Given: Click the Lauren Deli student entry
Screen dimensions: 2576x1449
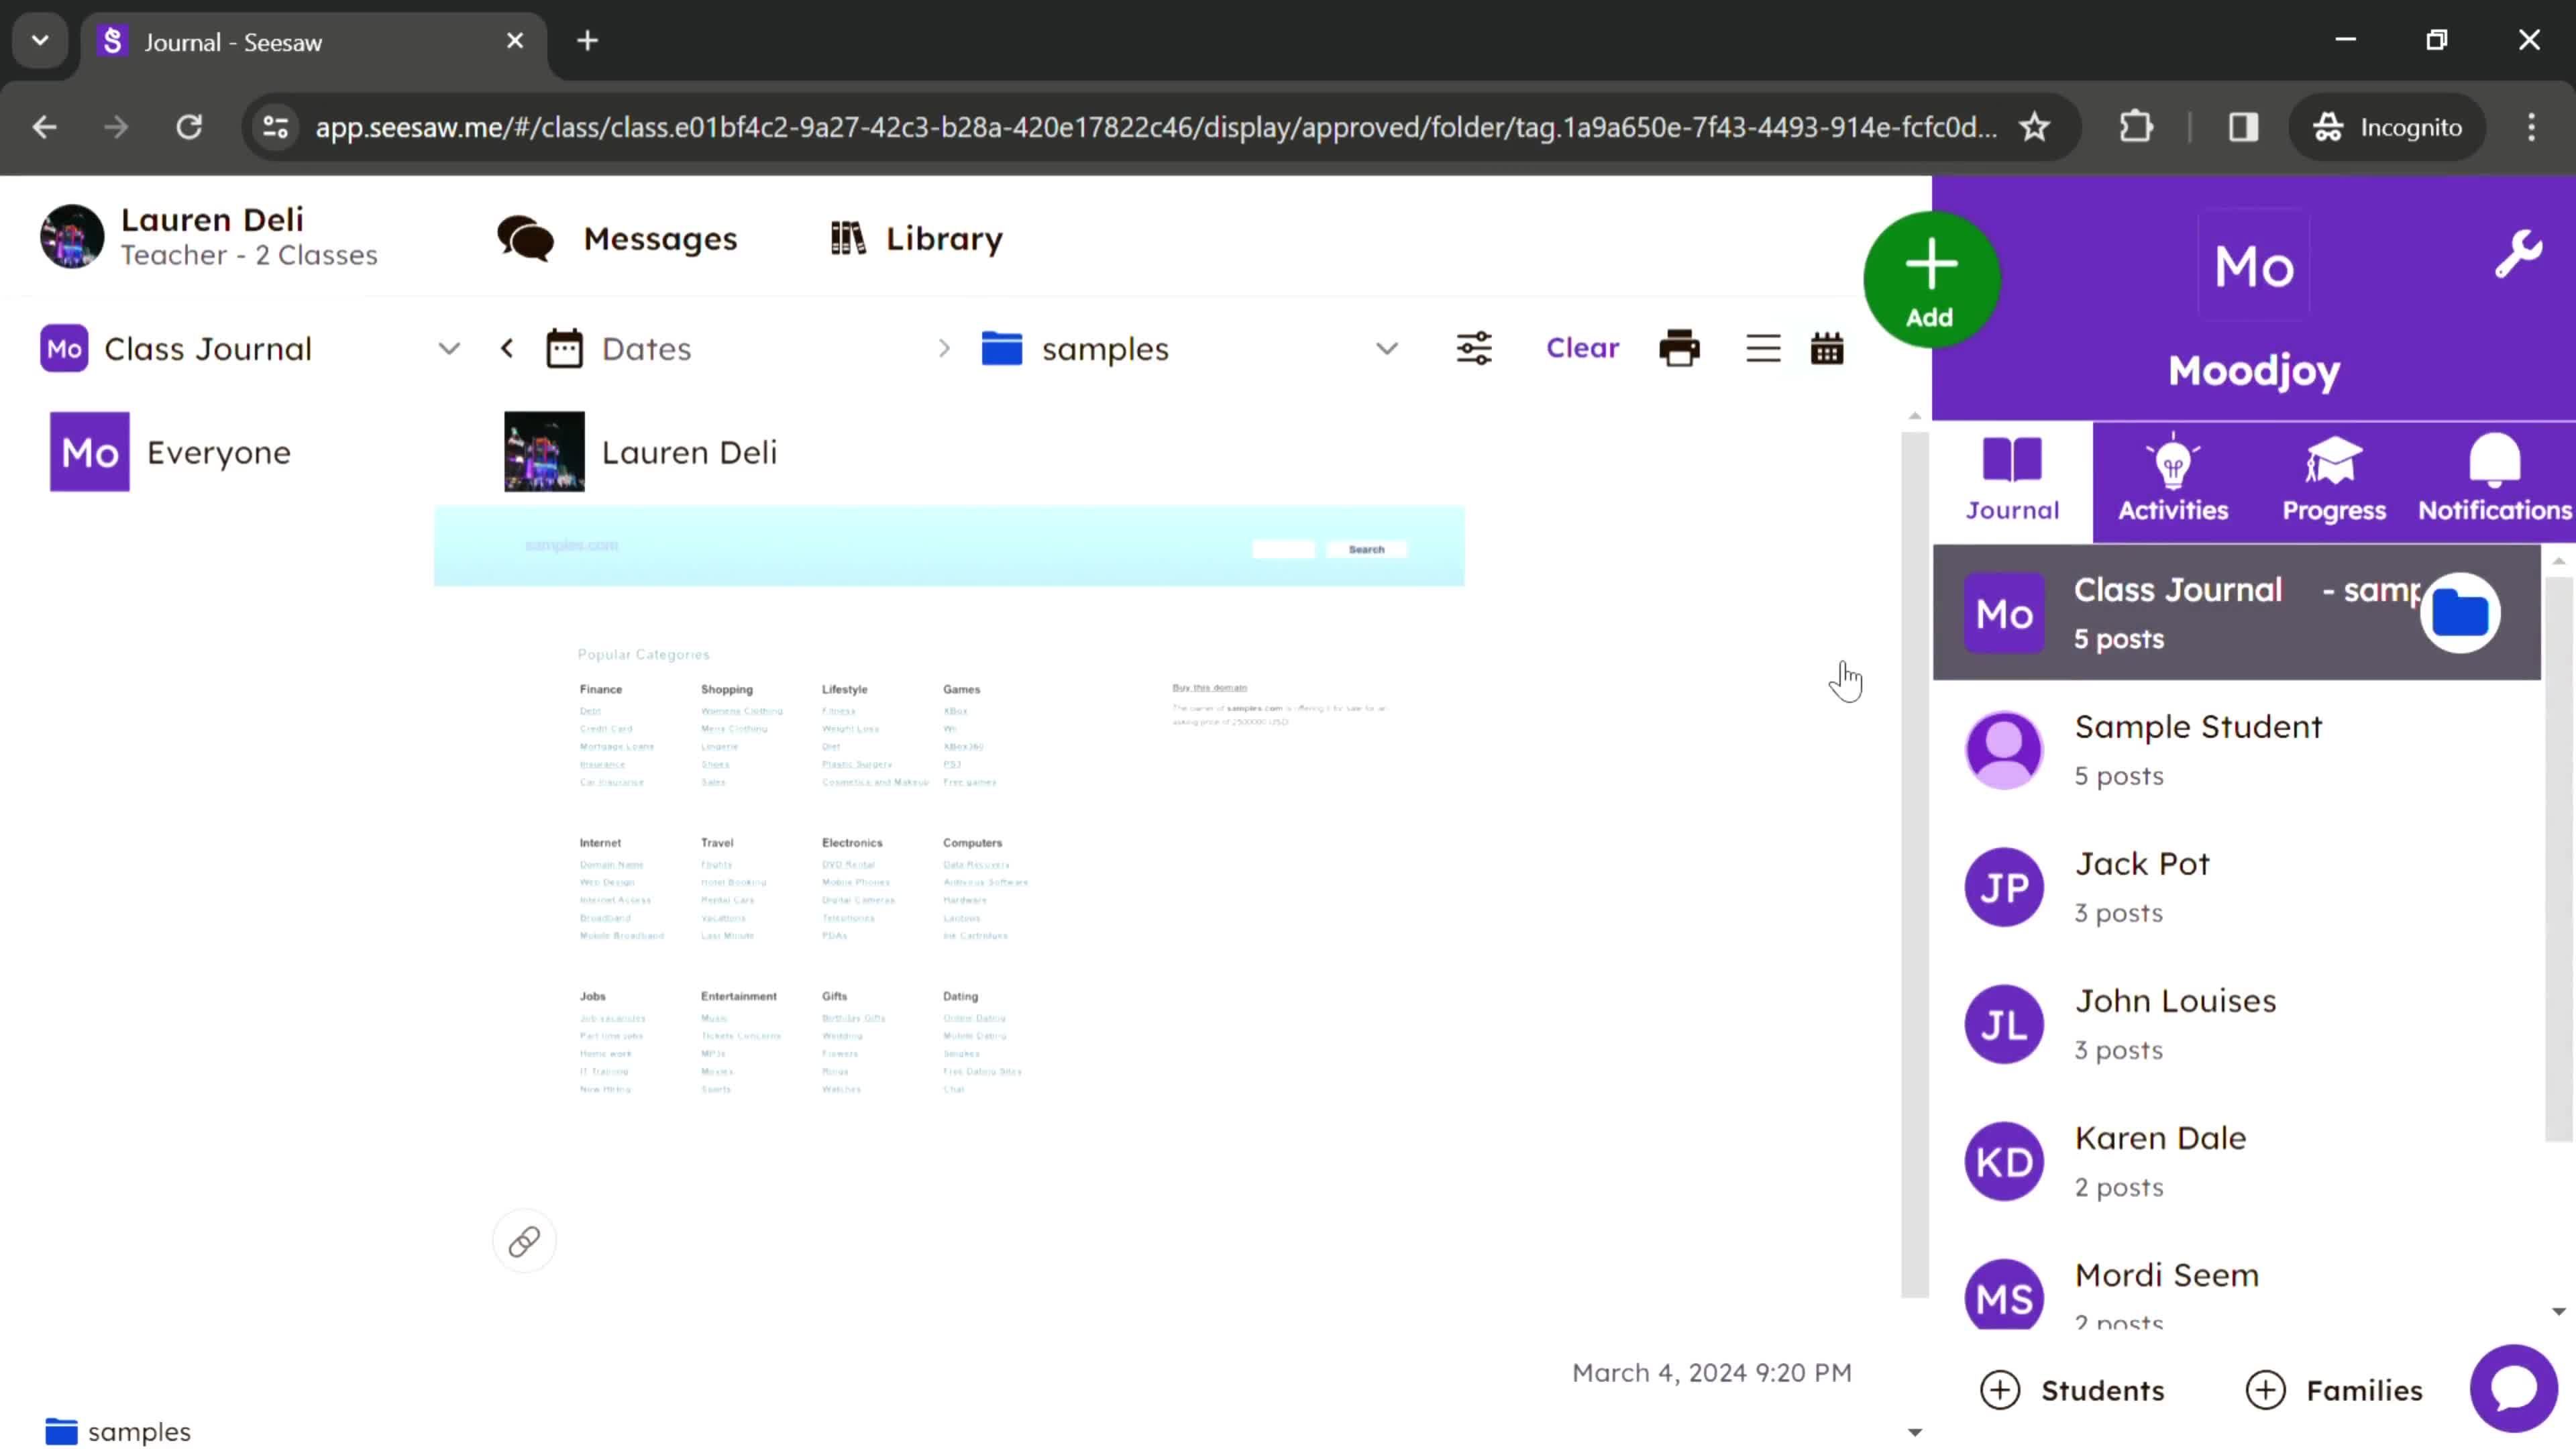Looking at the screenshot, I should tap(688, 451).
